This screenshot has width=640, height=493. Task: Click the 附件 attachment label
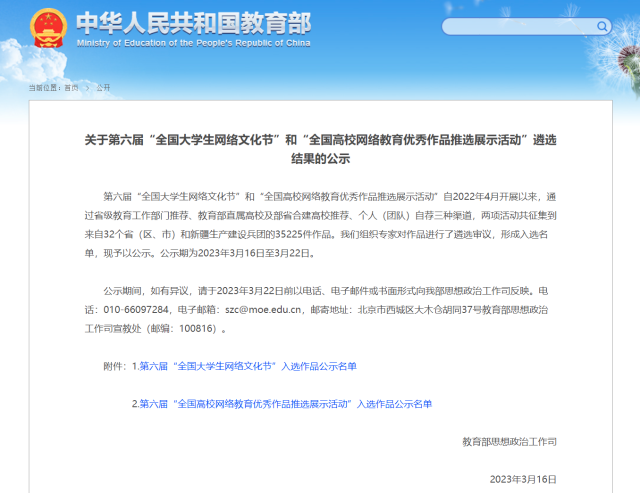click(115, 367)
